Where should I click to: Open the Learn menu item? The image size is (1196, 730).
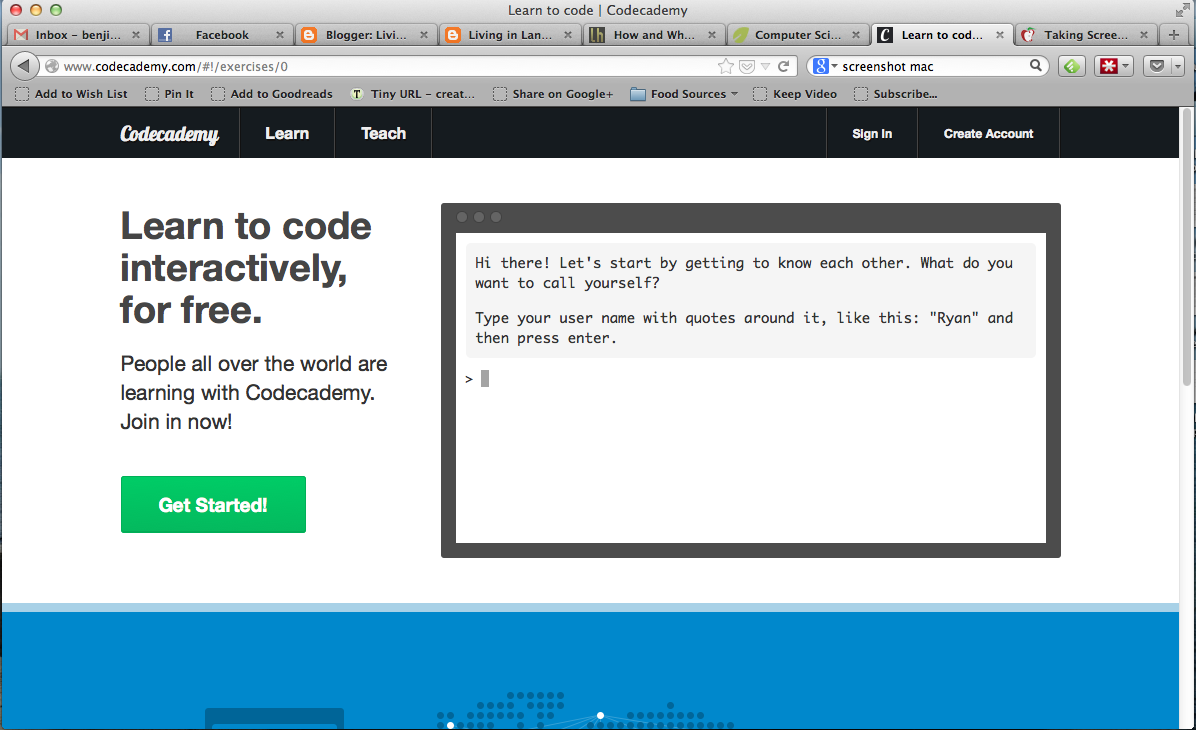pyautogui.click(x=287, y=132)
